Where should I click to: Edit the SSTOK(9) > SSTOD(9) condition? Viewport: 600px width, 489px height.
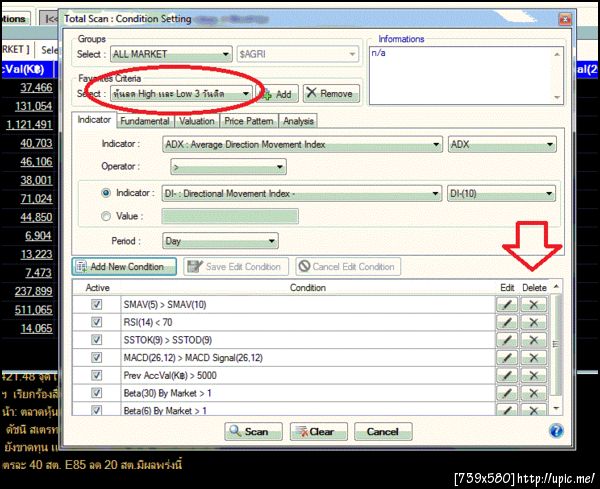[507, 340]
